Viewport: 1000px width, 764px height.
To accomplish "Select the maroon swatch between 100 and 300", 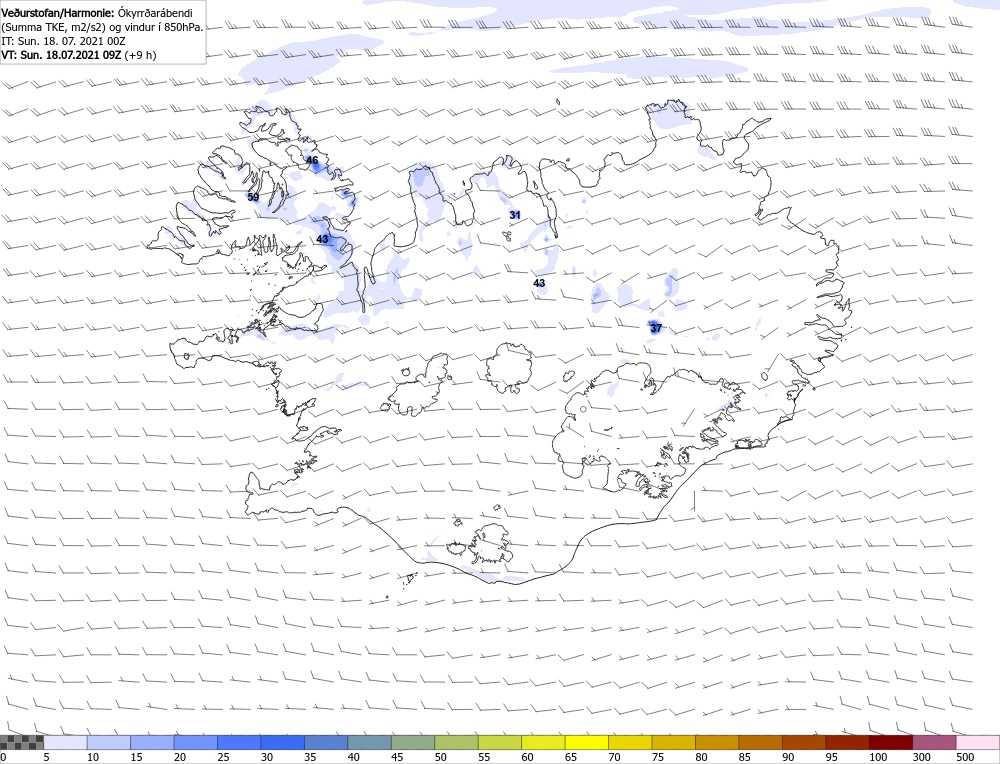I will 891,742.
